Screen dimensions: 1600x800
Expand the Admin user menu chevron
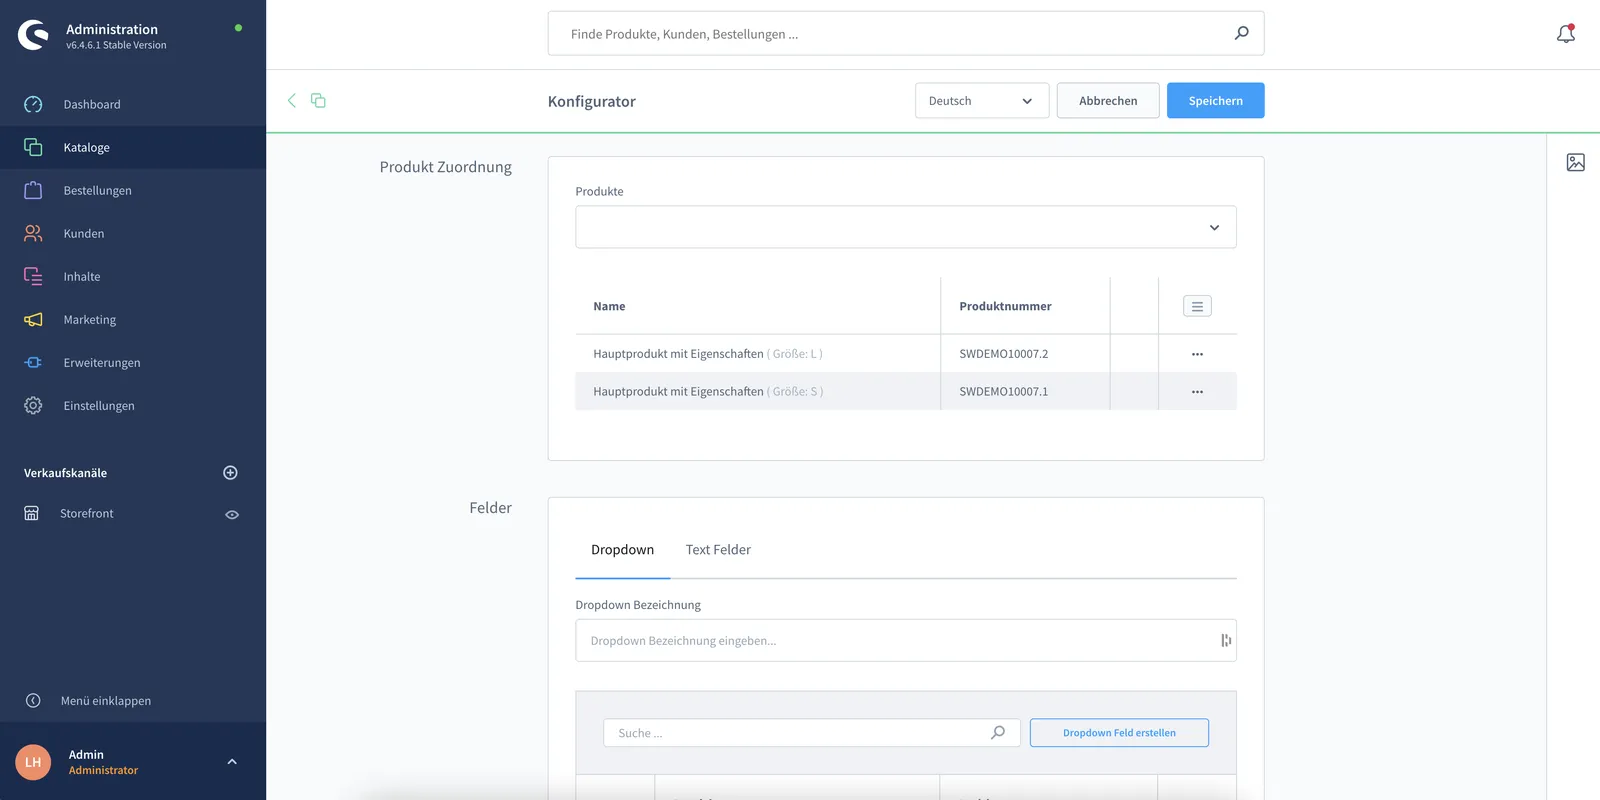232,762
